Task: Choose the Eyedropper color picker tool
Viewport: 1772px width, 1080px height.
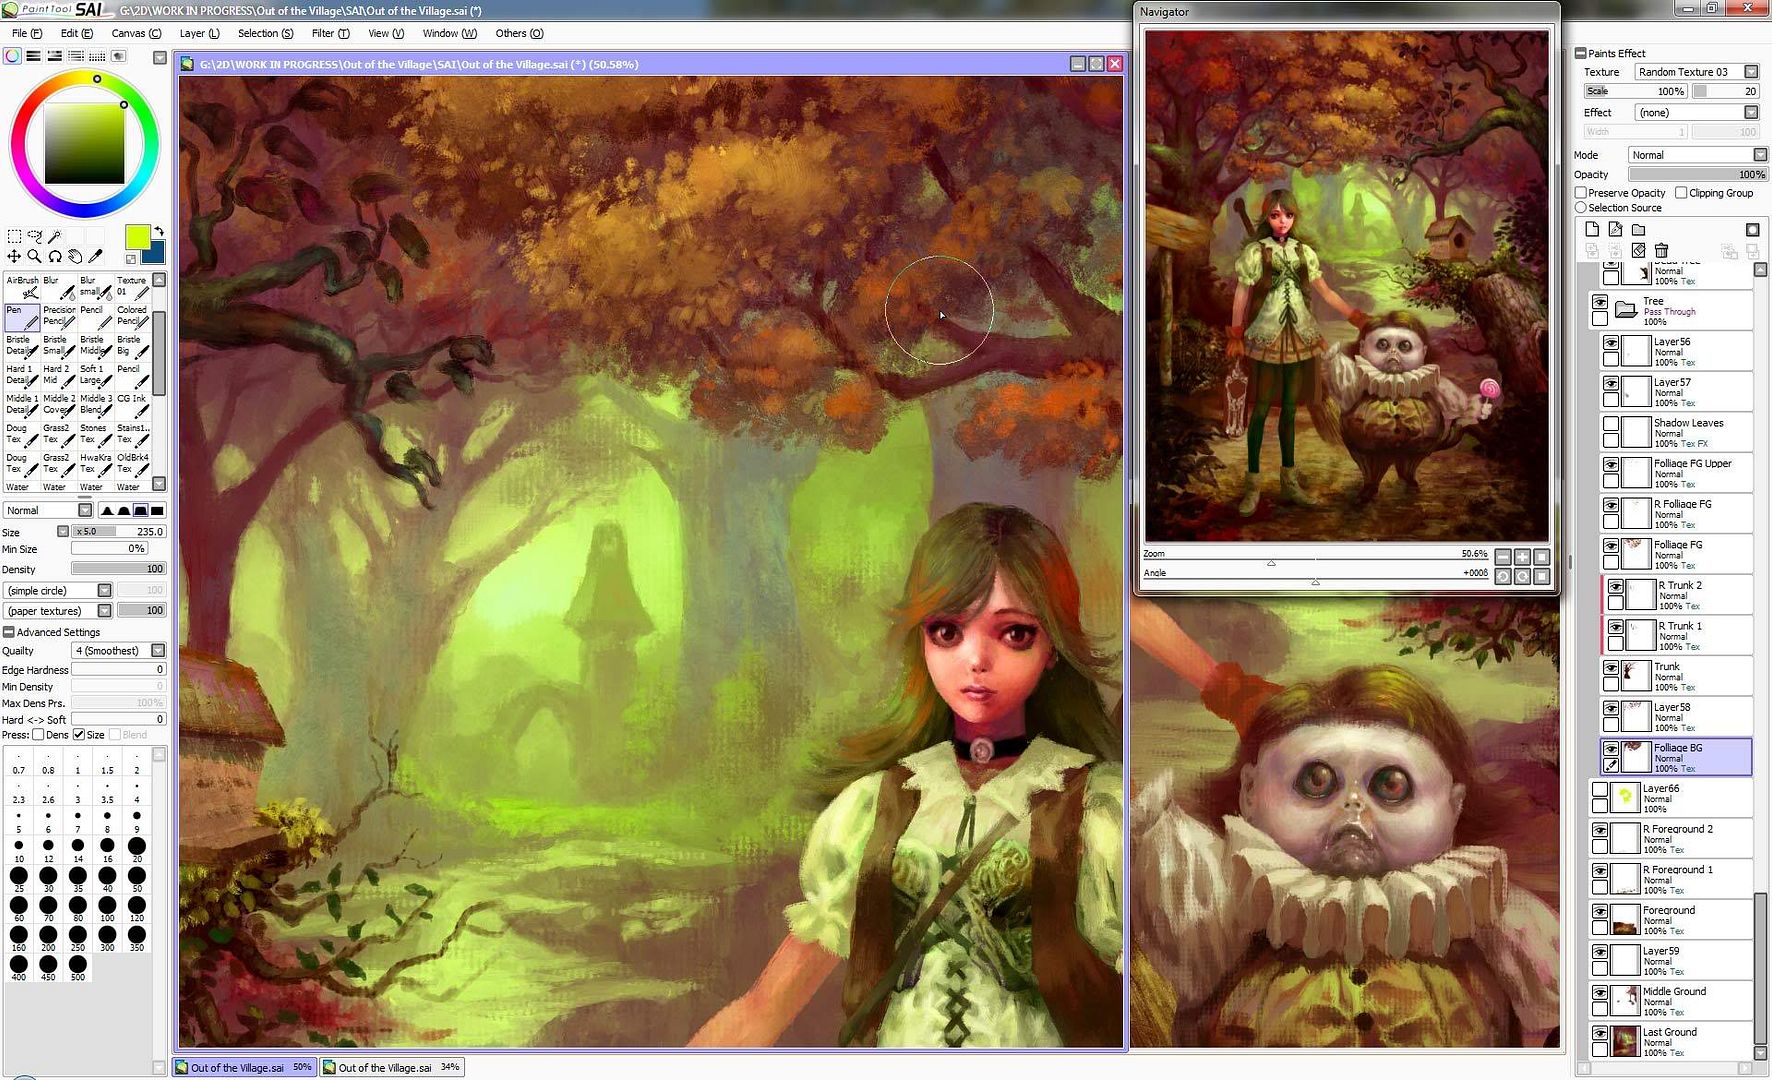Action: (96, 257)
